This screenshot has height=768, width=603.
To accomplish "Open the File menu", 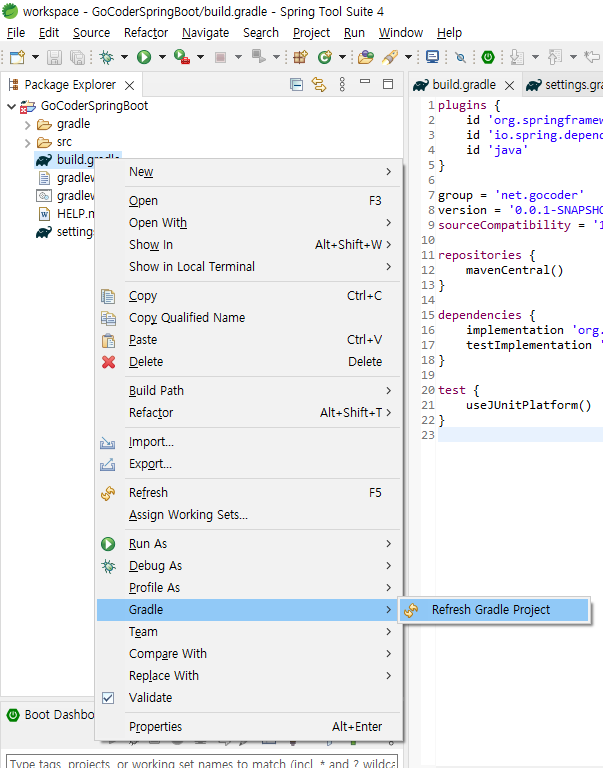I will 16,33.
